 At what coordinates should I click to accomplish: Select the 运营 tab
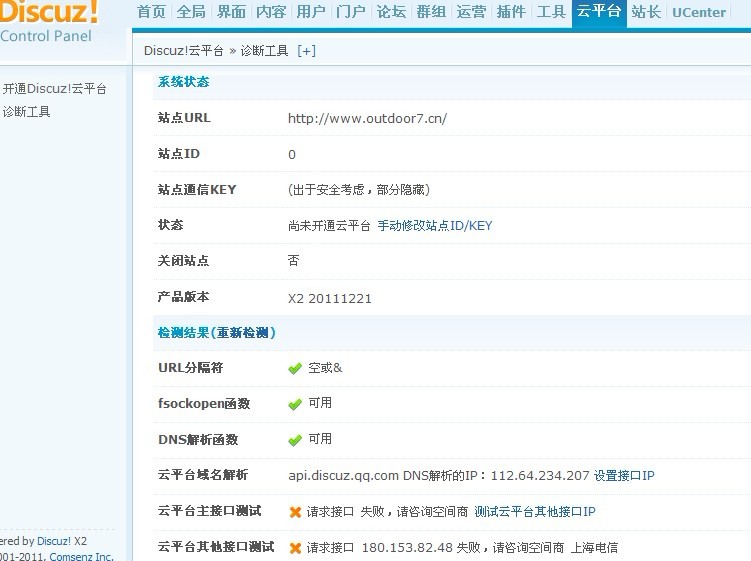coord(471,11)
